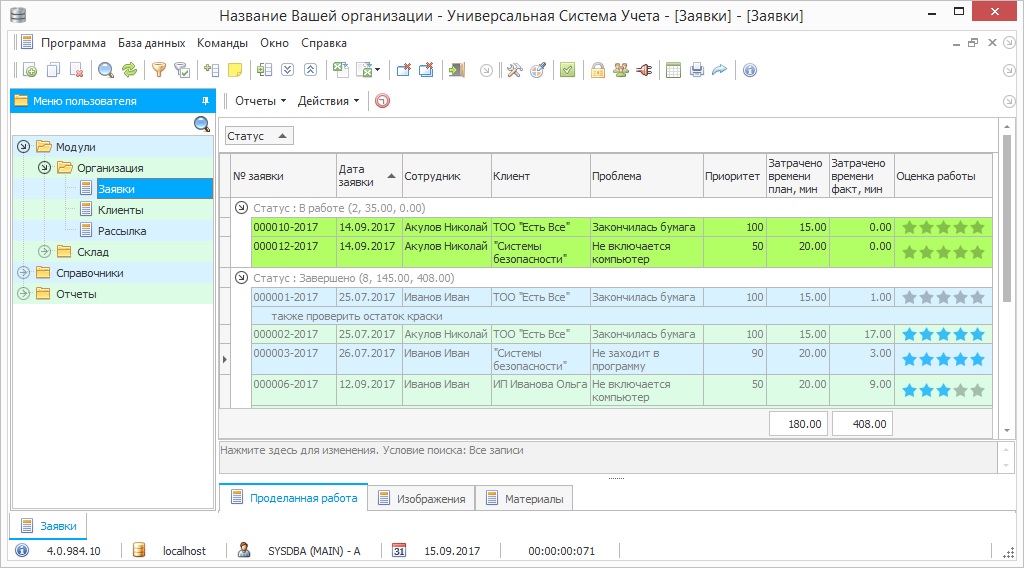Select Заявки in the tree
The width and height of the screenshot is (1024, 568).
tap(154, 189)
